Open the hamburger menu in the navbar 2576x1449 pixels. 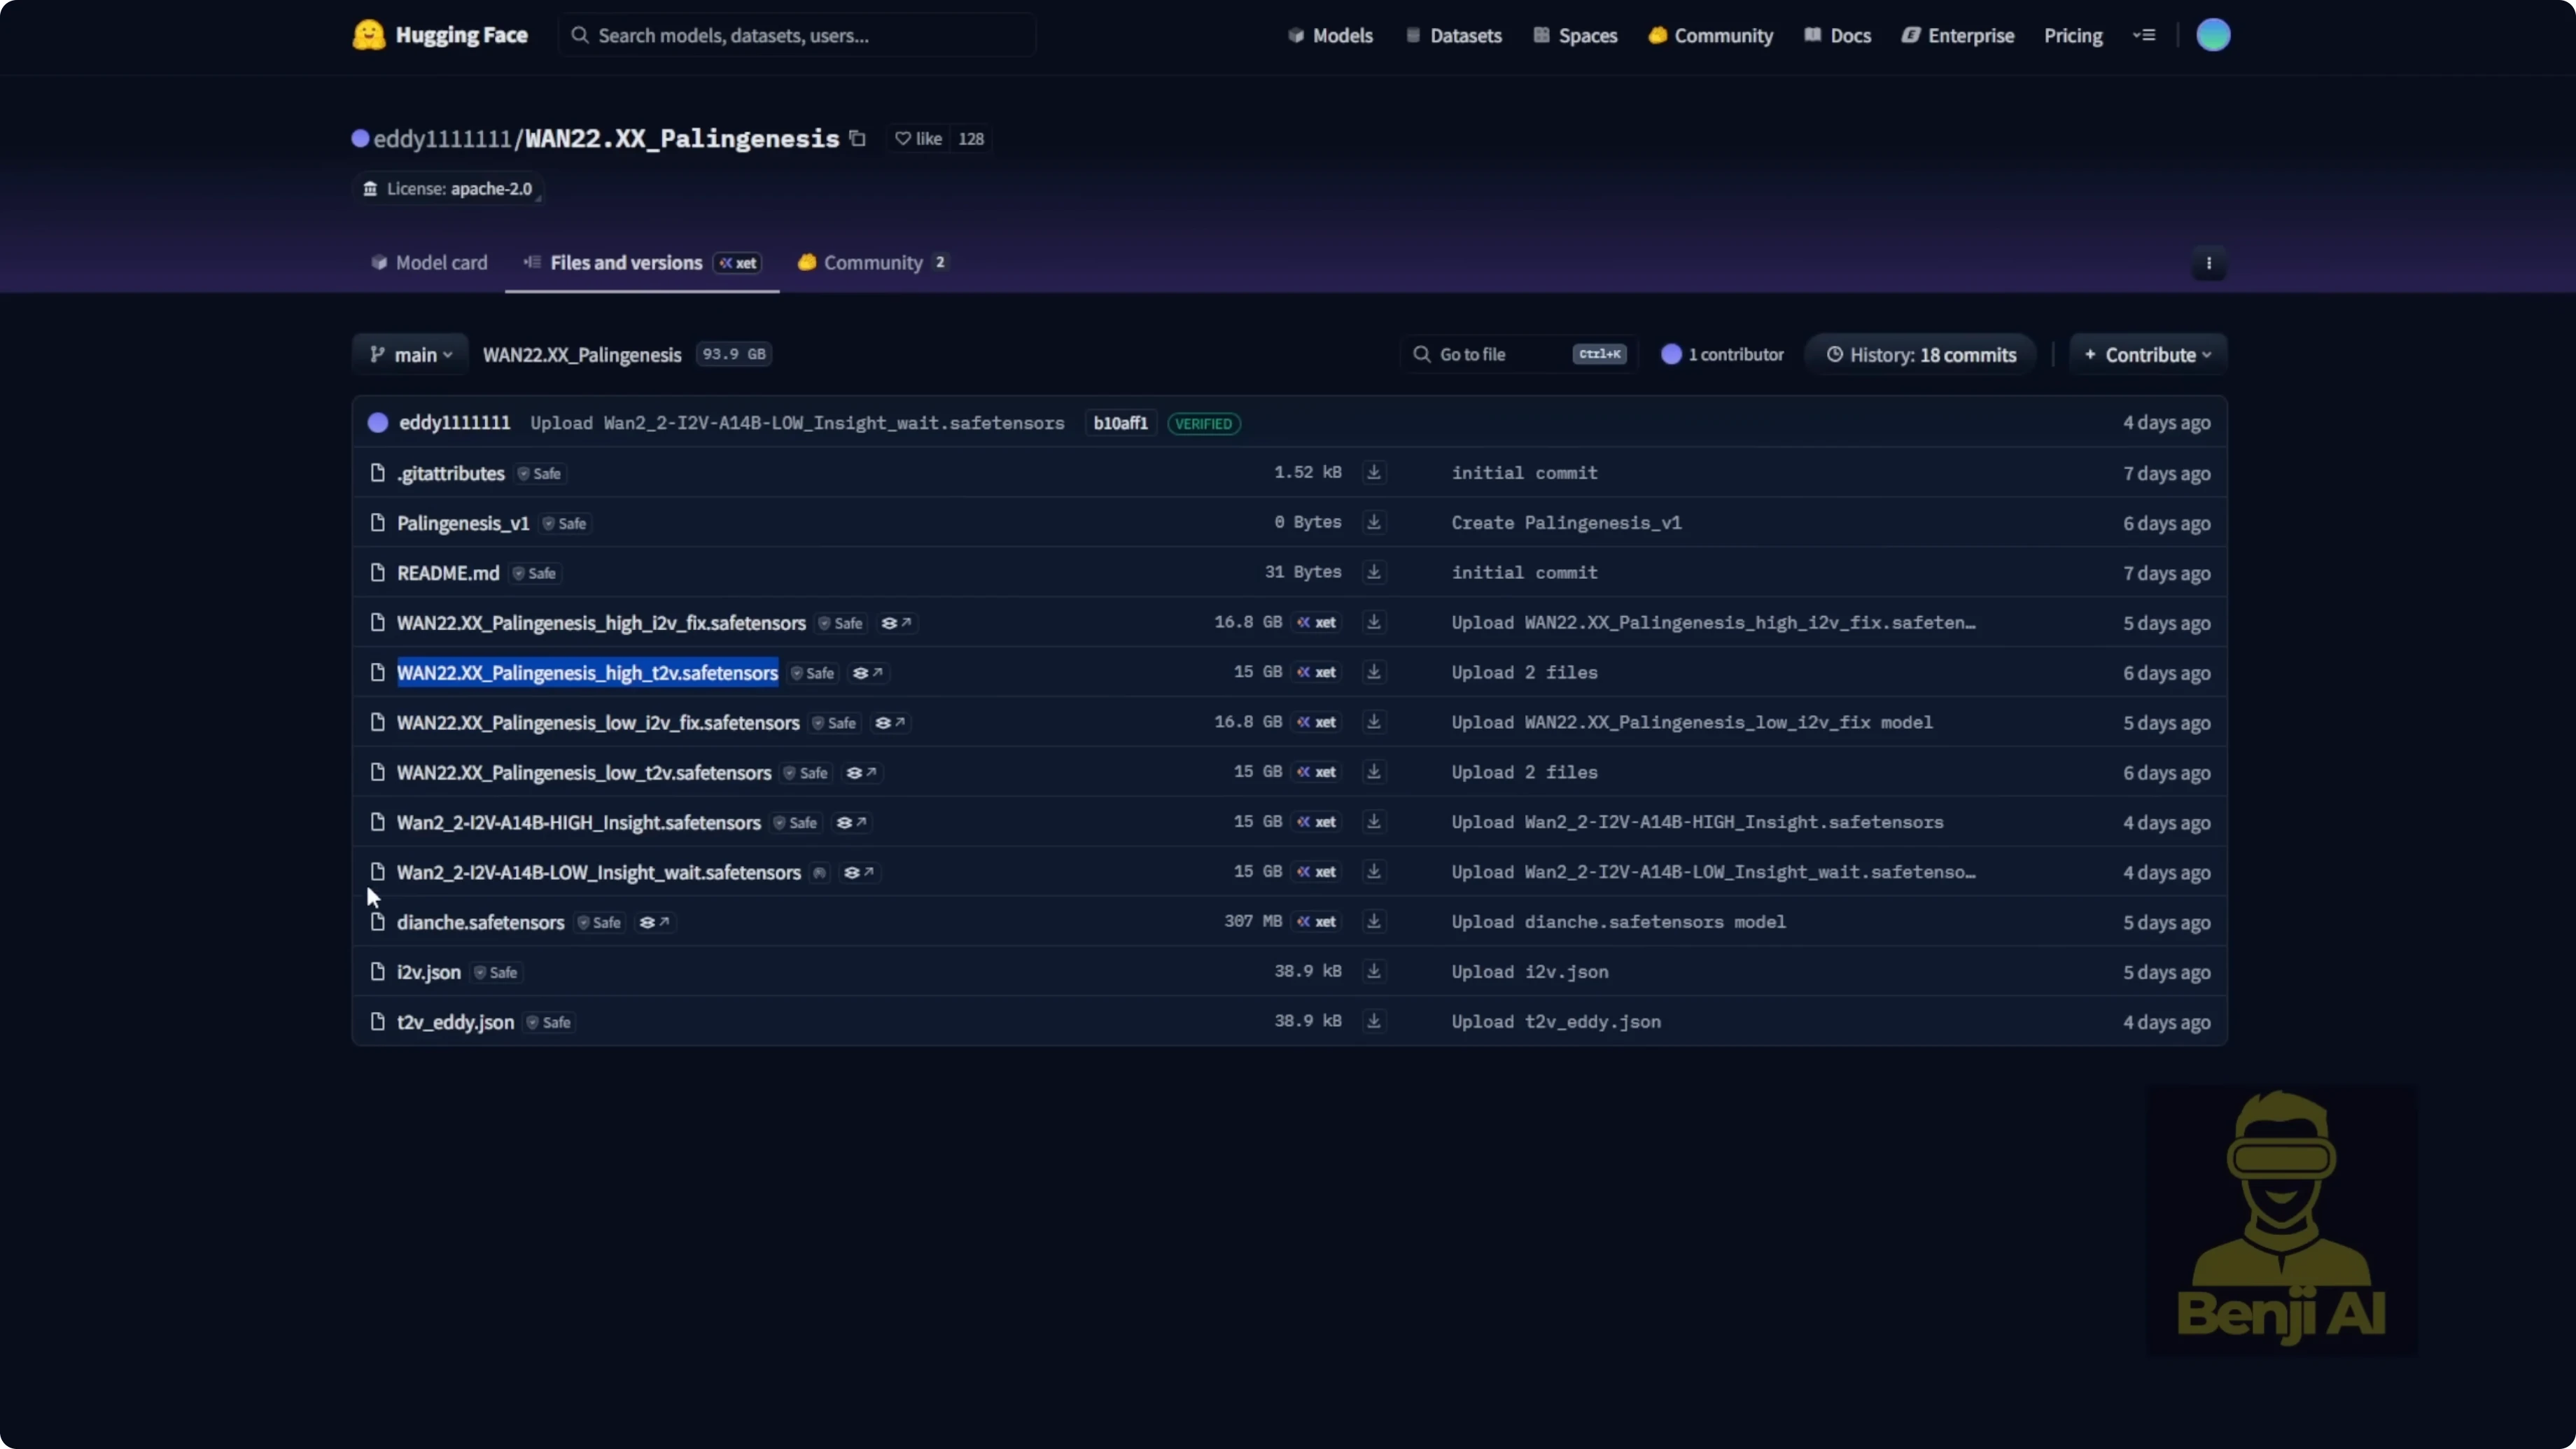[x=2145, y=35]
